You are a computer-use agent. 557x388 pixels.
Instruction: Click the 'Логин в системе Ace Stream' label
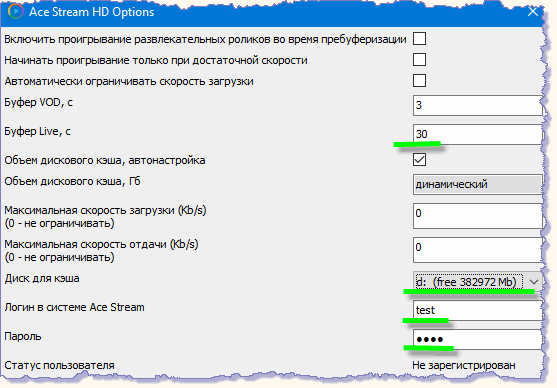click(74, 307)
